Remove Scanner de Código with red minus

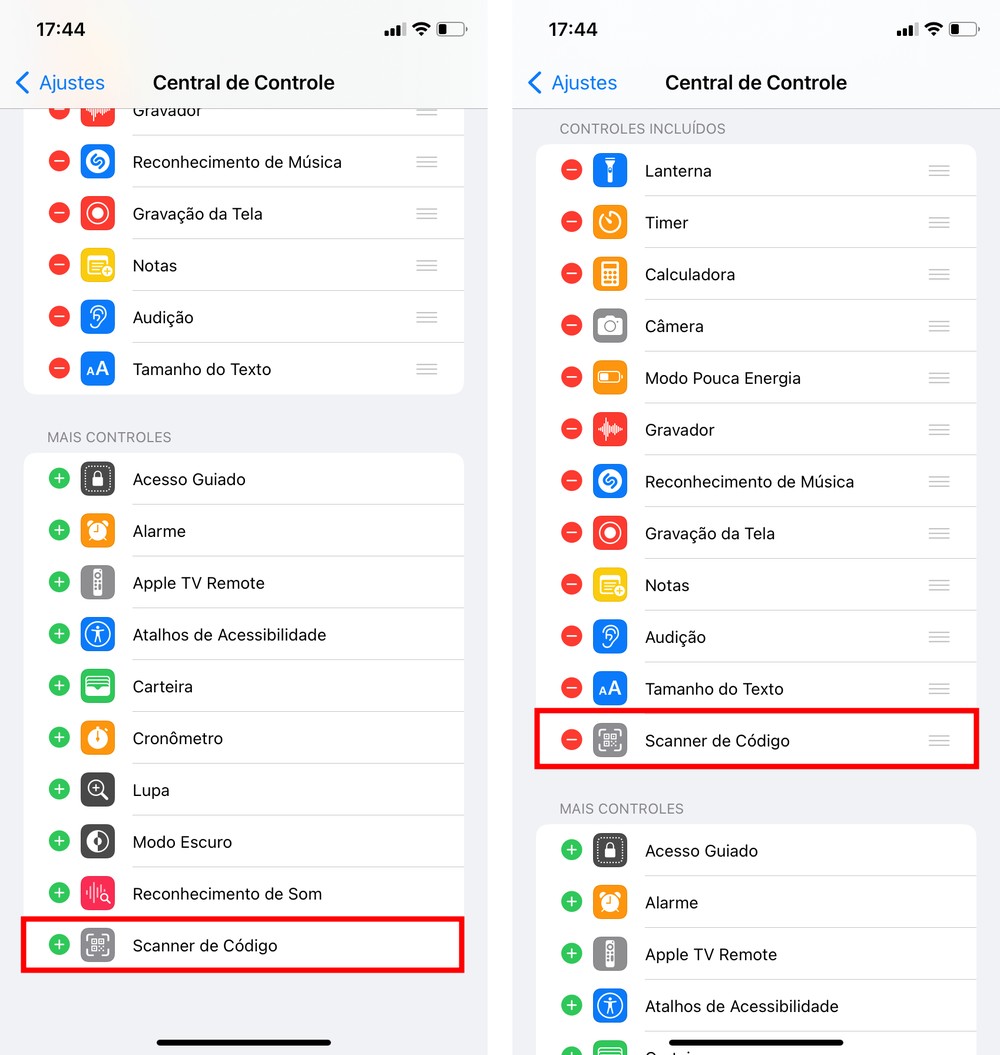571,739
